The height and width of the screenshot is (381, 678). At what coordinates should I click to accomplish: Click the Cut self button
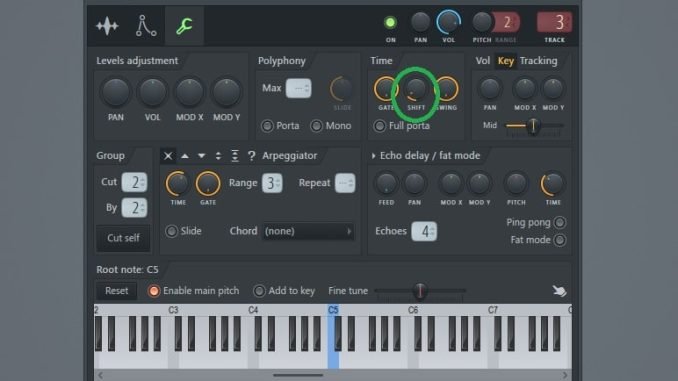pyautogui.click(x=123, y=238)
